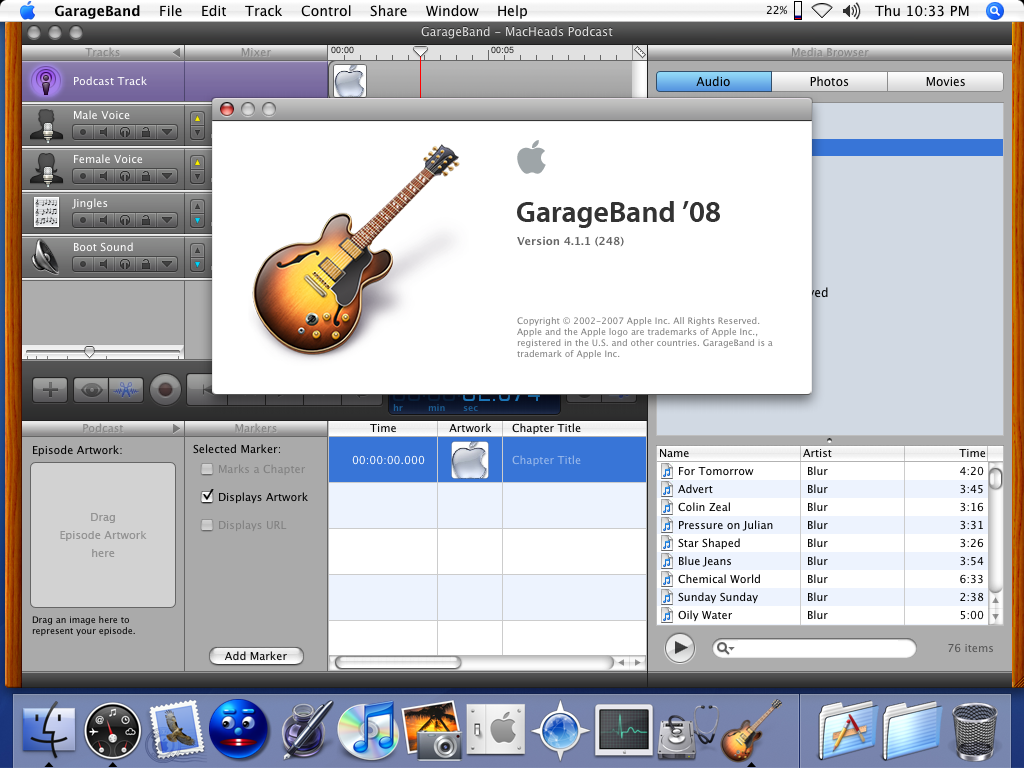The height and width of the screenshot is (768, 1024).
Task: Click the Add Marker button
Action: tap(255, 656)
